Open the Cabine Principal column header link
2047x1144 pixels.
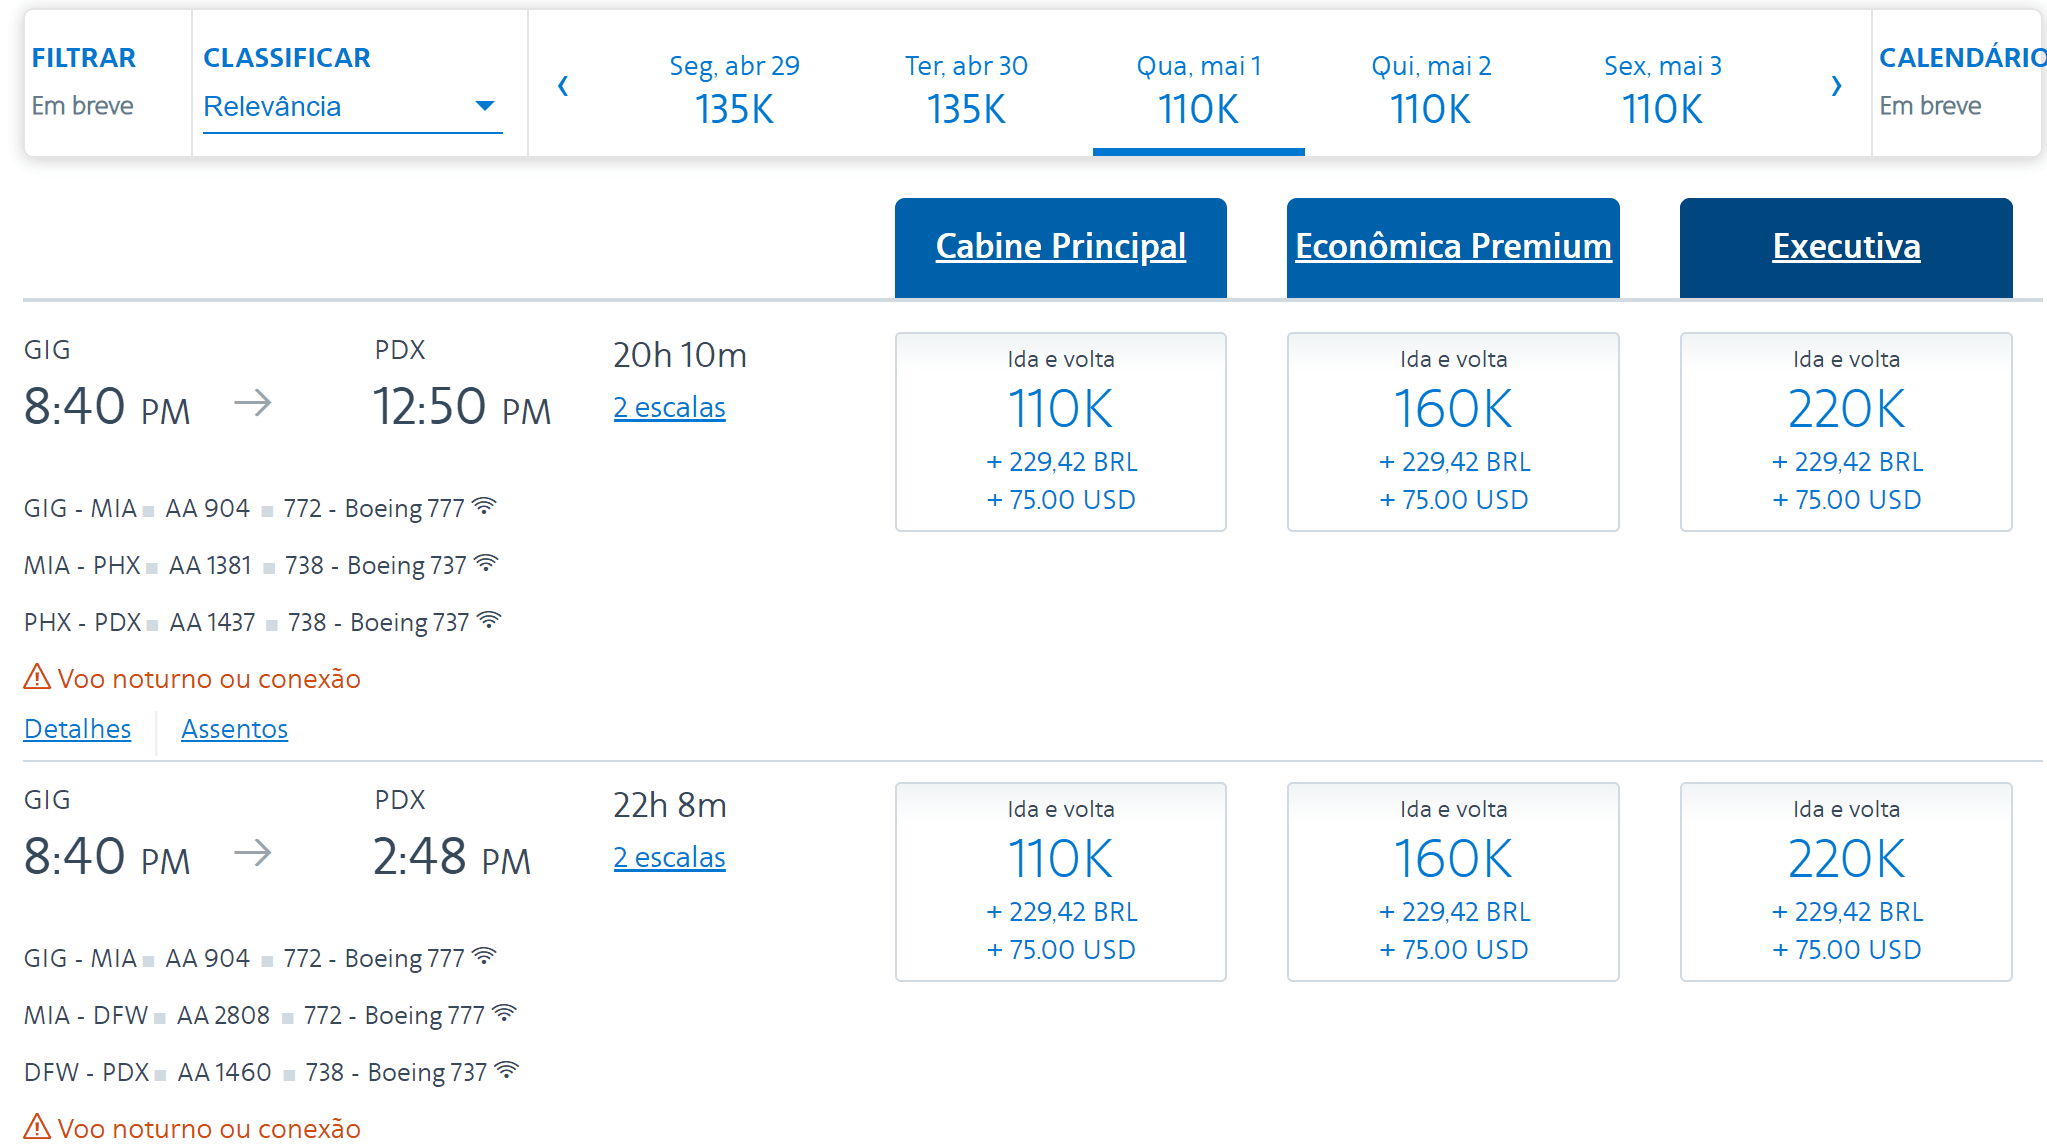(x=1061, y=246)
